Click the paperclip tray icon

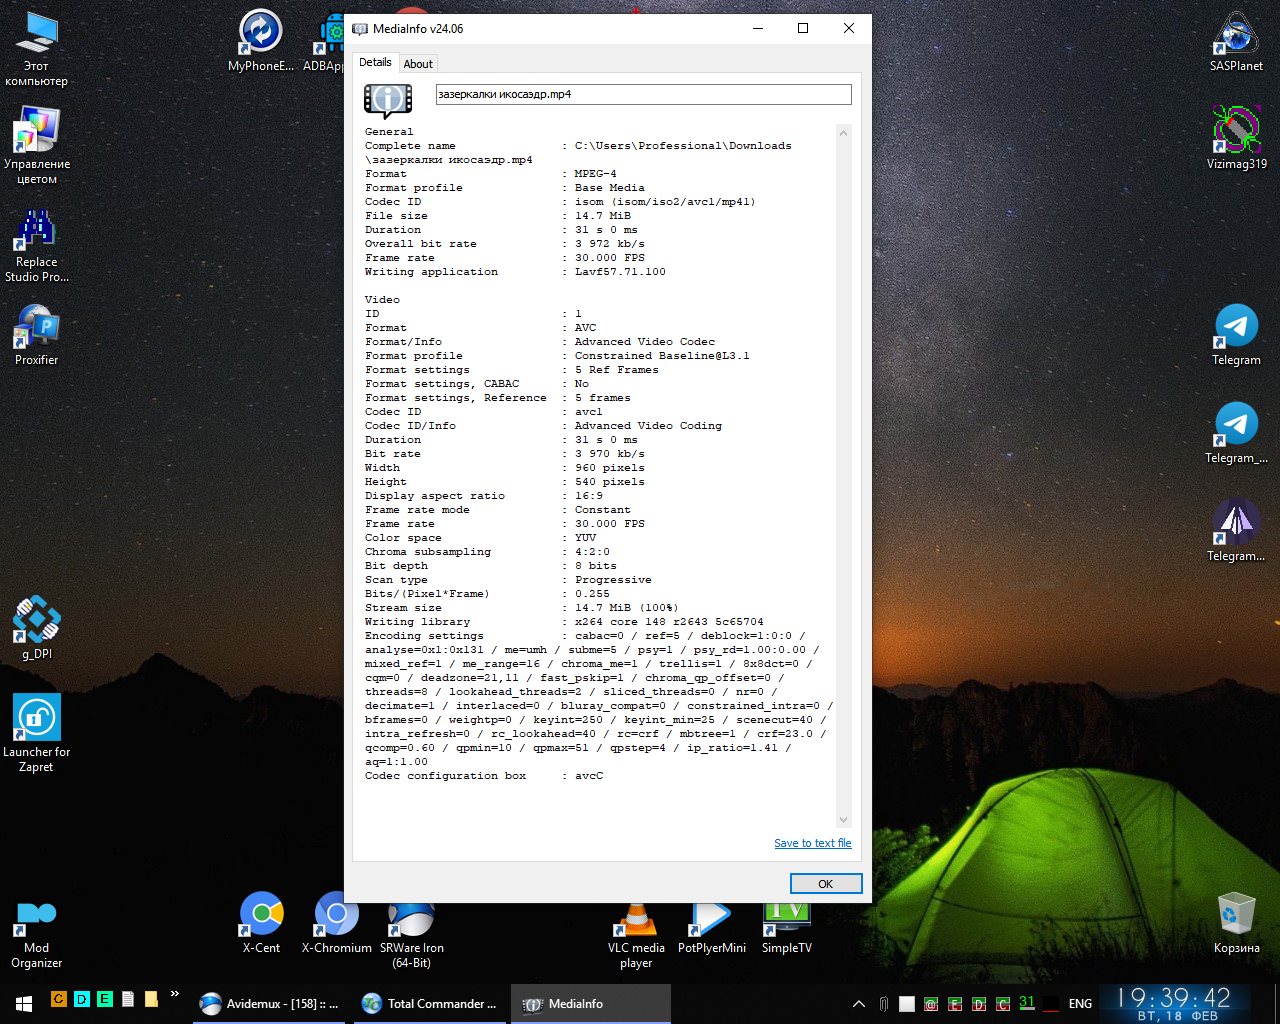pos(884,1004)
